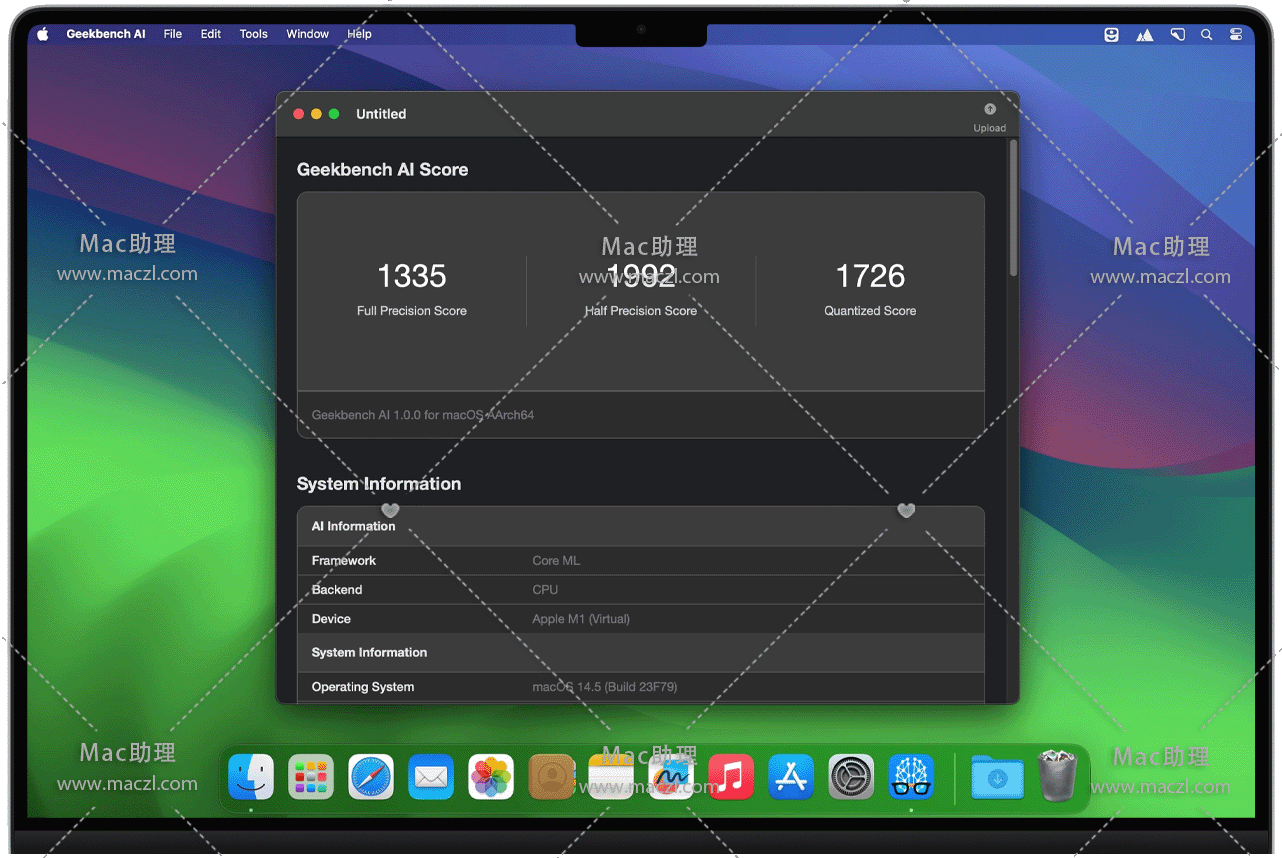Launch Safari from the Dock
The height and width of the screenshot is (858, 1282).
(x=371, y=777)
